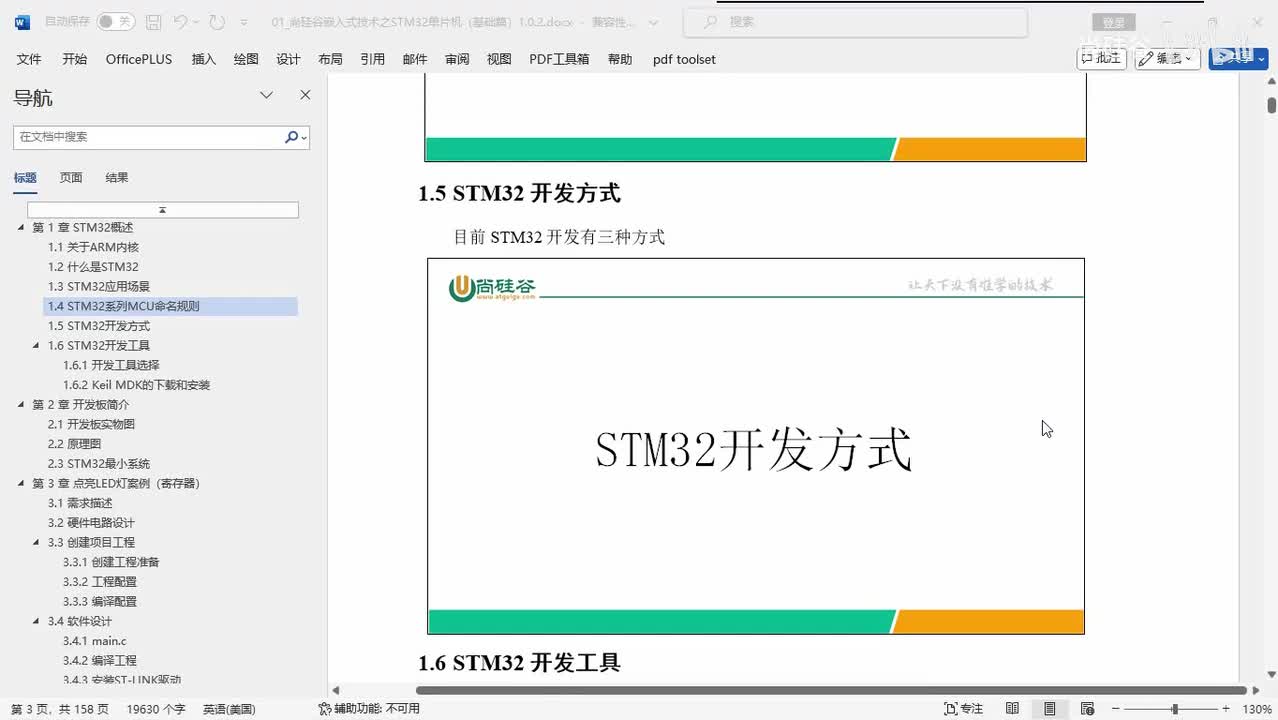Click the 登录 sign-in button
The height and width of the screenshot is (720, 1278).
tap(1113, 22)
